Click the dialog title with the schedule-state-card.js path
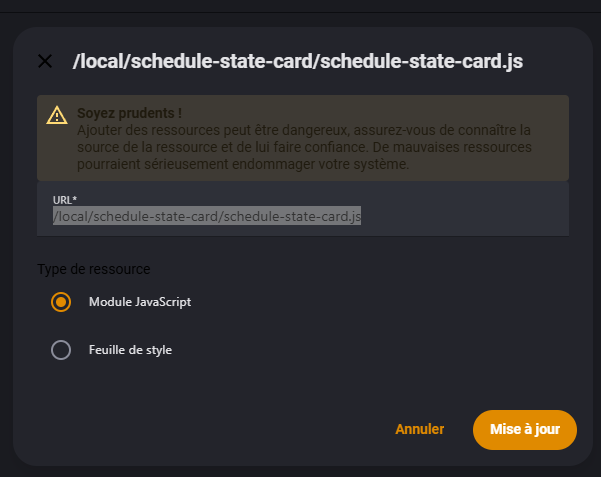 (298, 62)
